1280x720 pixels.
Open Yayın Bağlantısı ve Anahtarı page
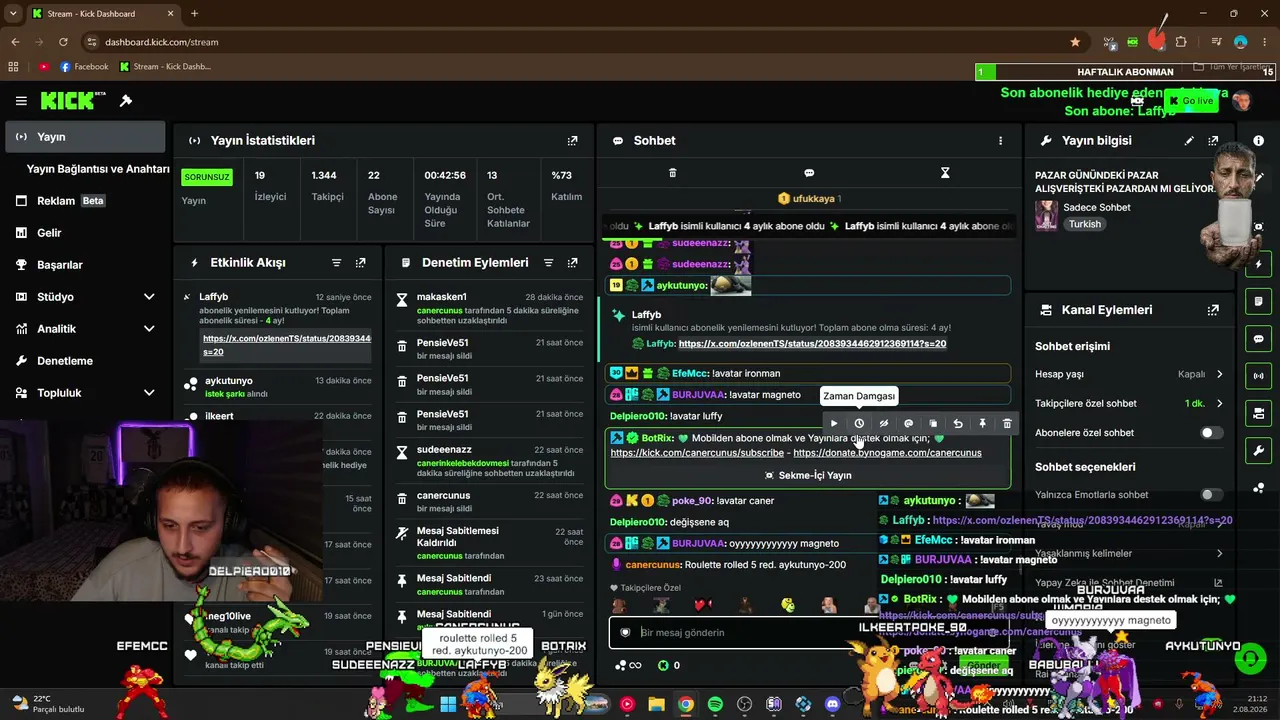98,169
